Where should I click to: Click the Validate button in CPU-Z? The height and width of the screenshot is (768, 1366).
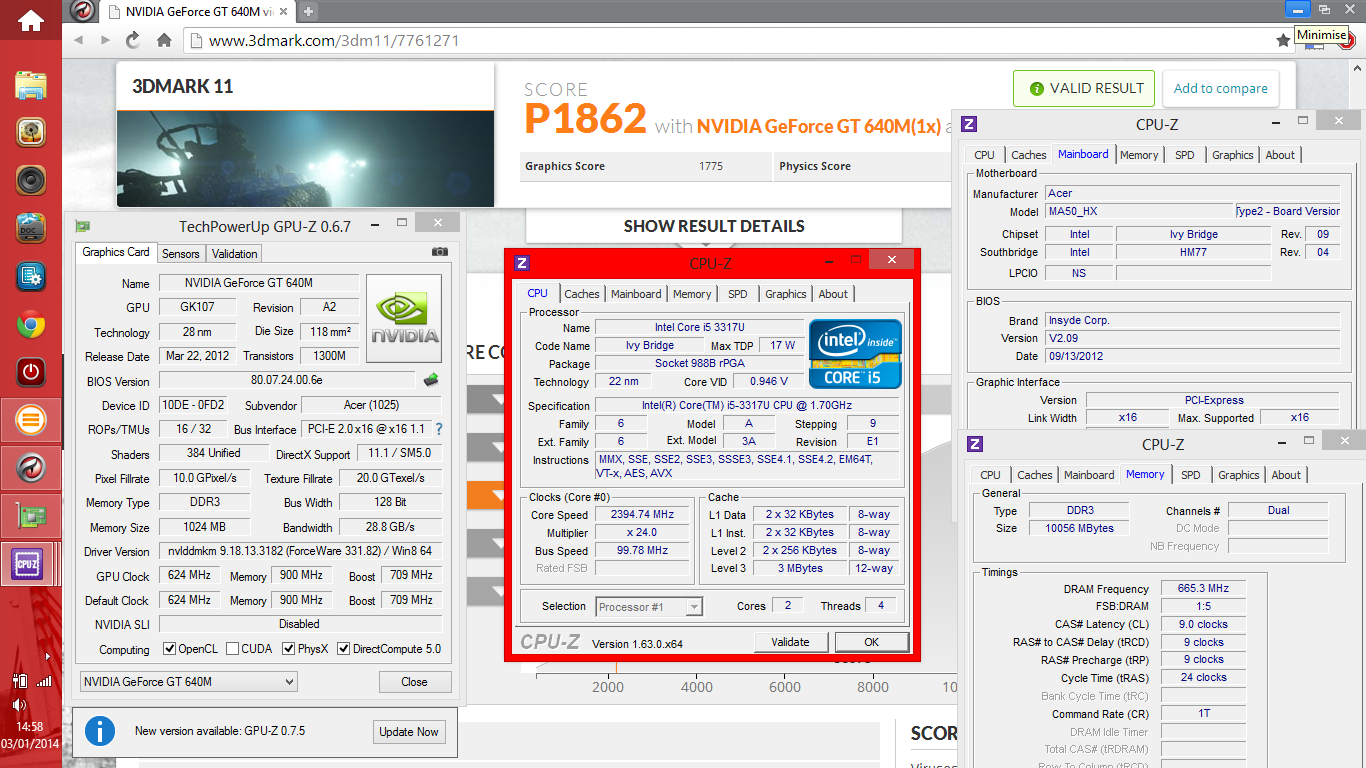coord(791,642)
